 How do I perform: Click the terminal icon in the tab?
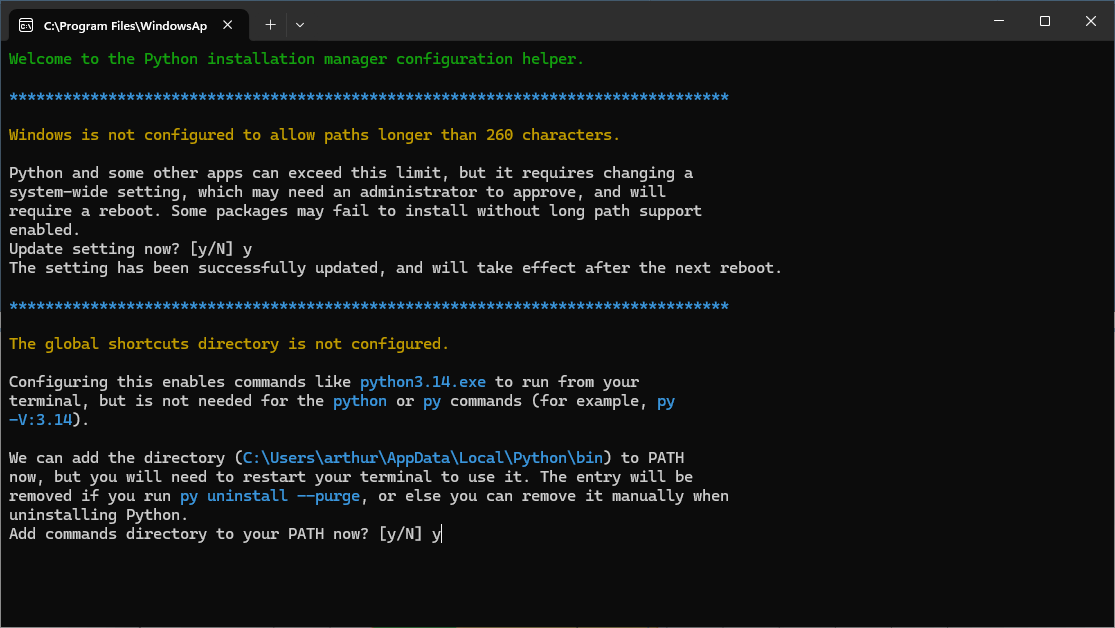pos(26,26)
